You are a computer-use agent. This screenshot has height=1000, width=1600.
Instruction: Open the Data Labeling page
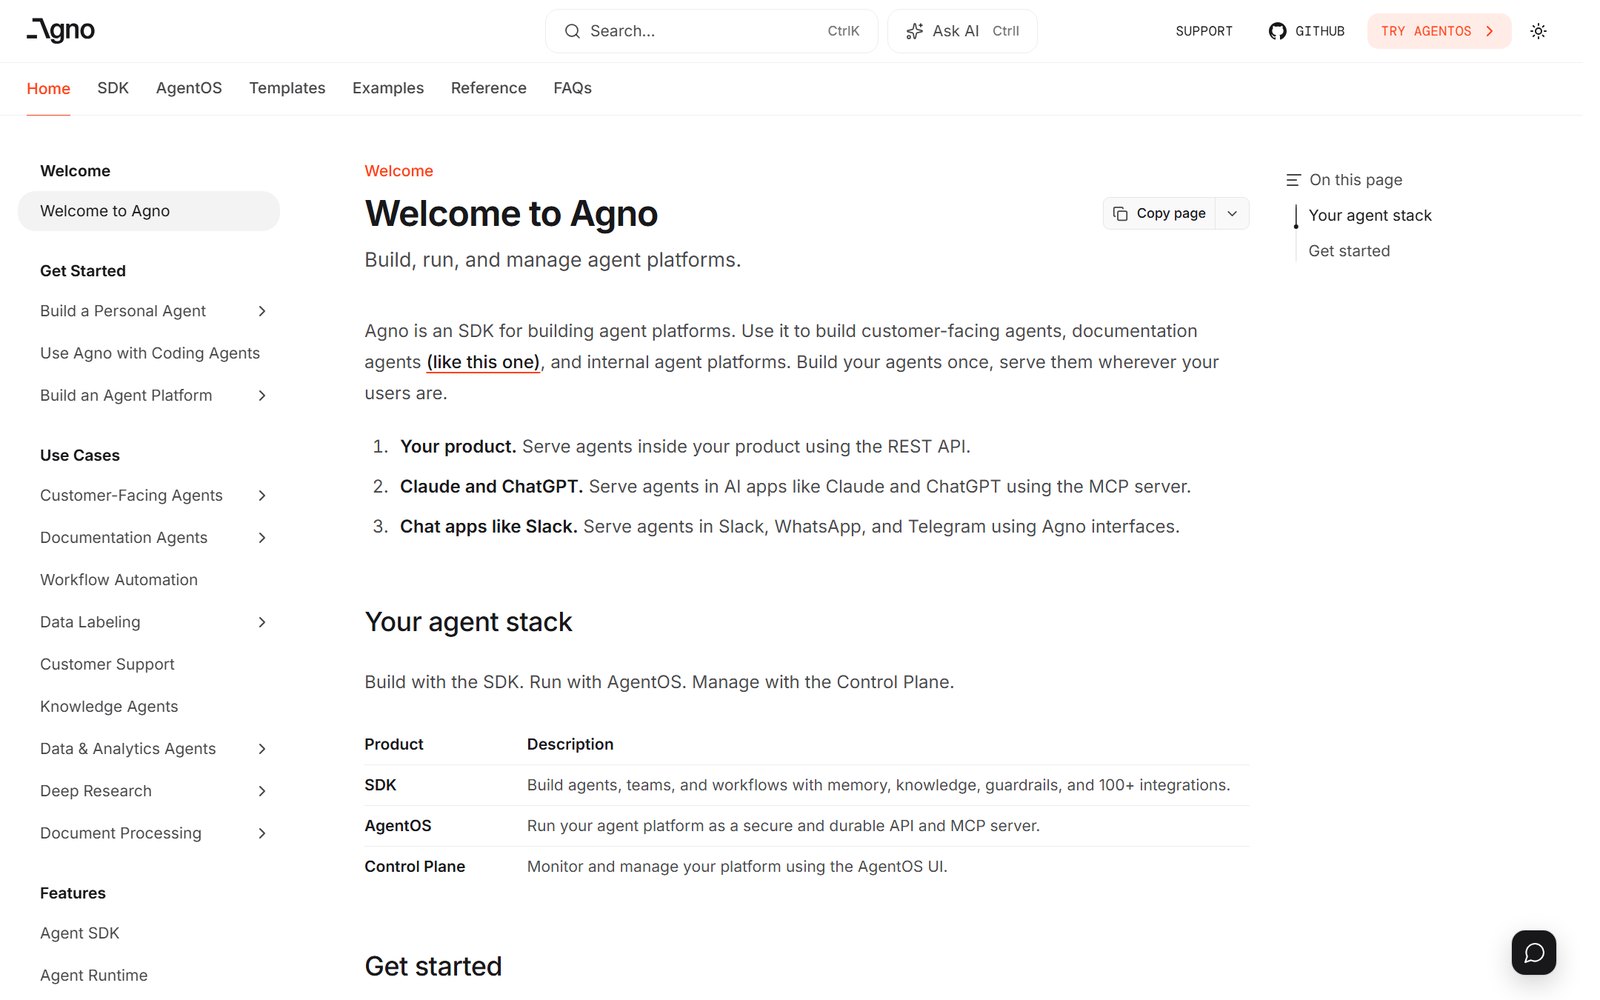pyautogui.click(x=90, y=622)
